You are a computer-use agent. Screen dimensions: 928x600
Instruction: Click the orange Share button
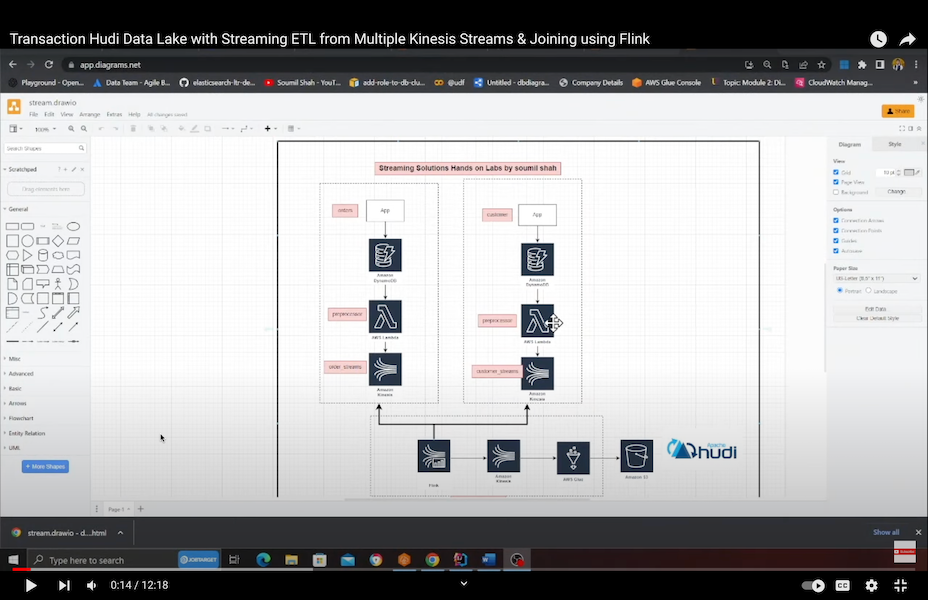897,111
